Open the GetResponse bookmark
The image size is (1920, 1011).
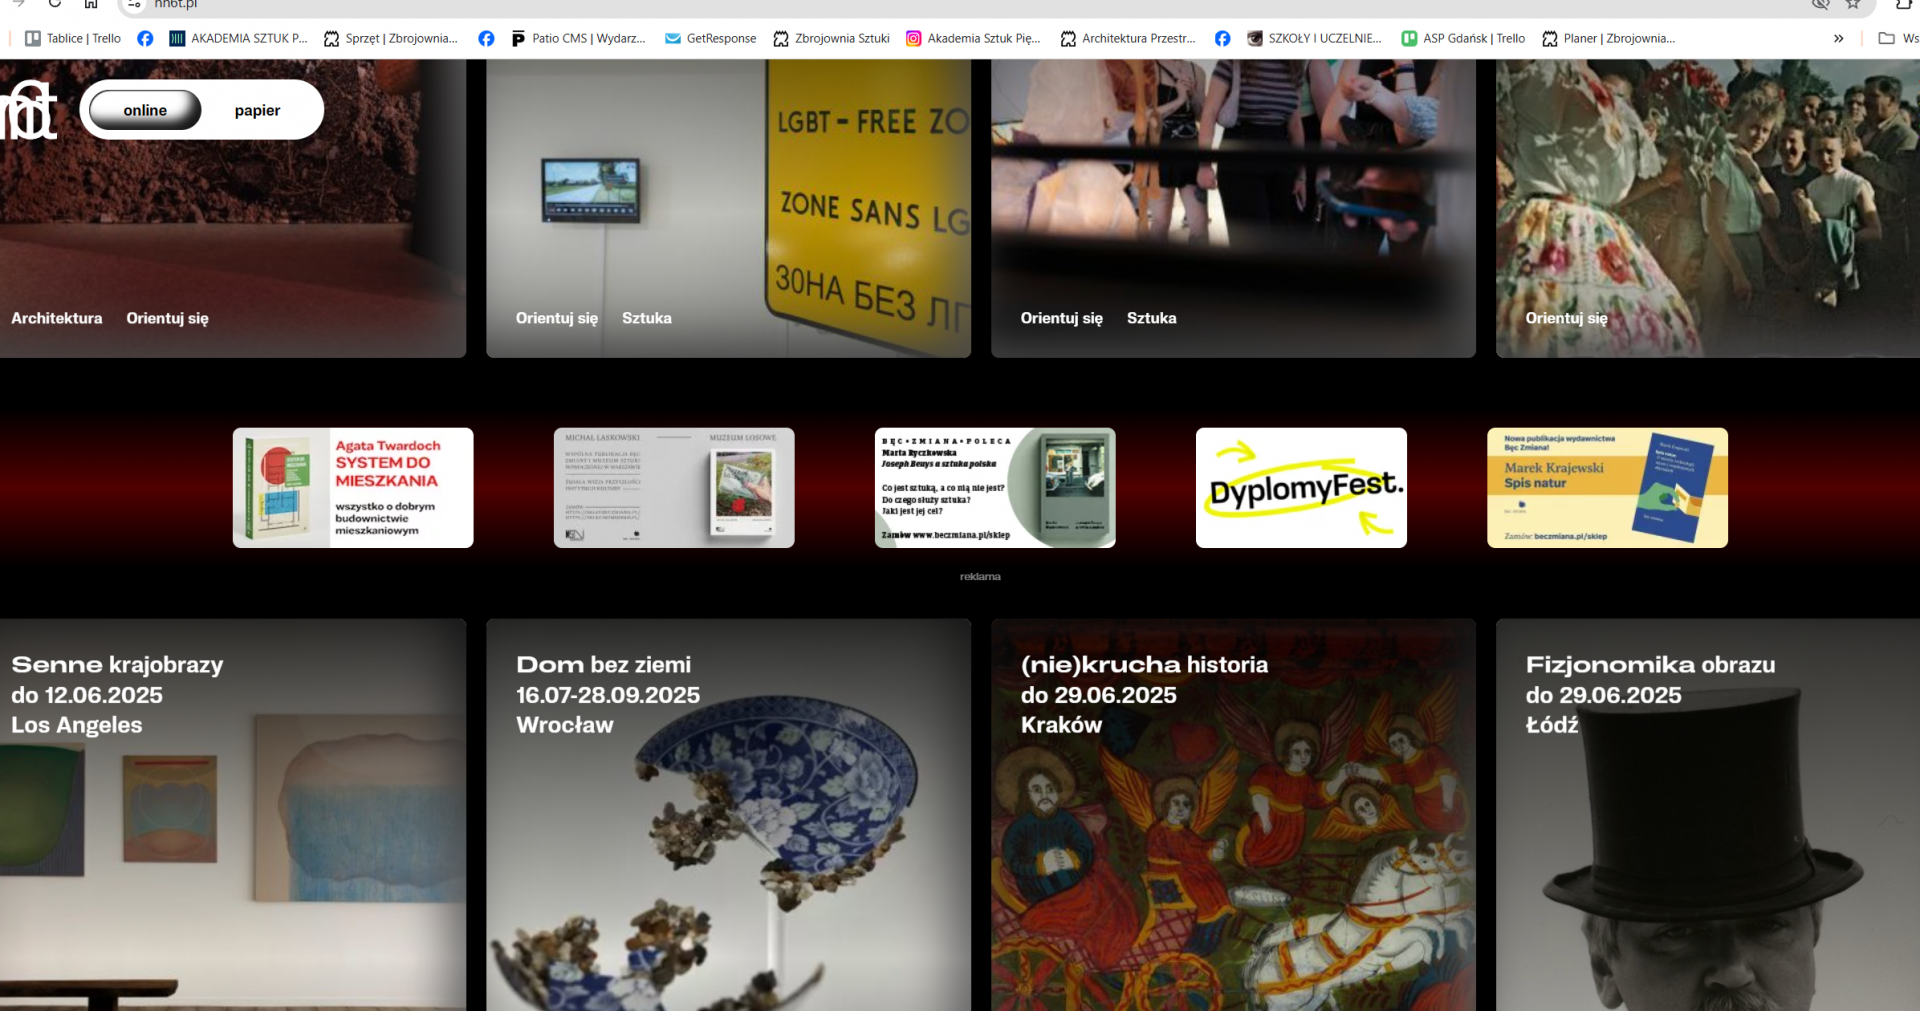(x=710, y=39)
